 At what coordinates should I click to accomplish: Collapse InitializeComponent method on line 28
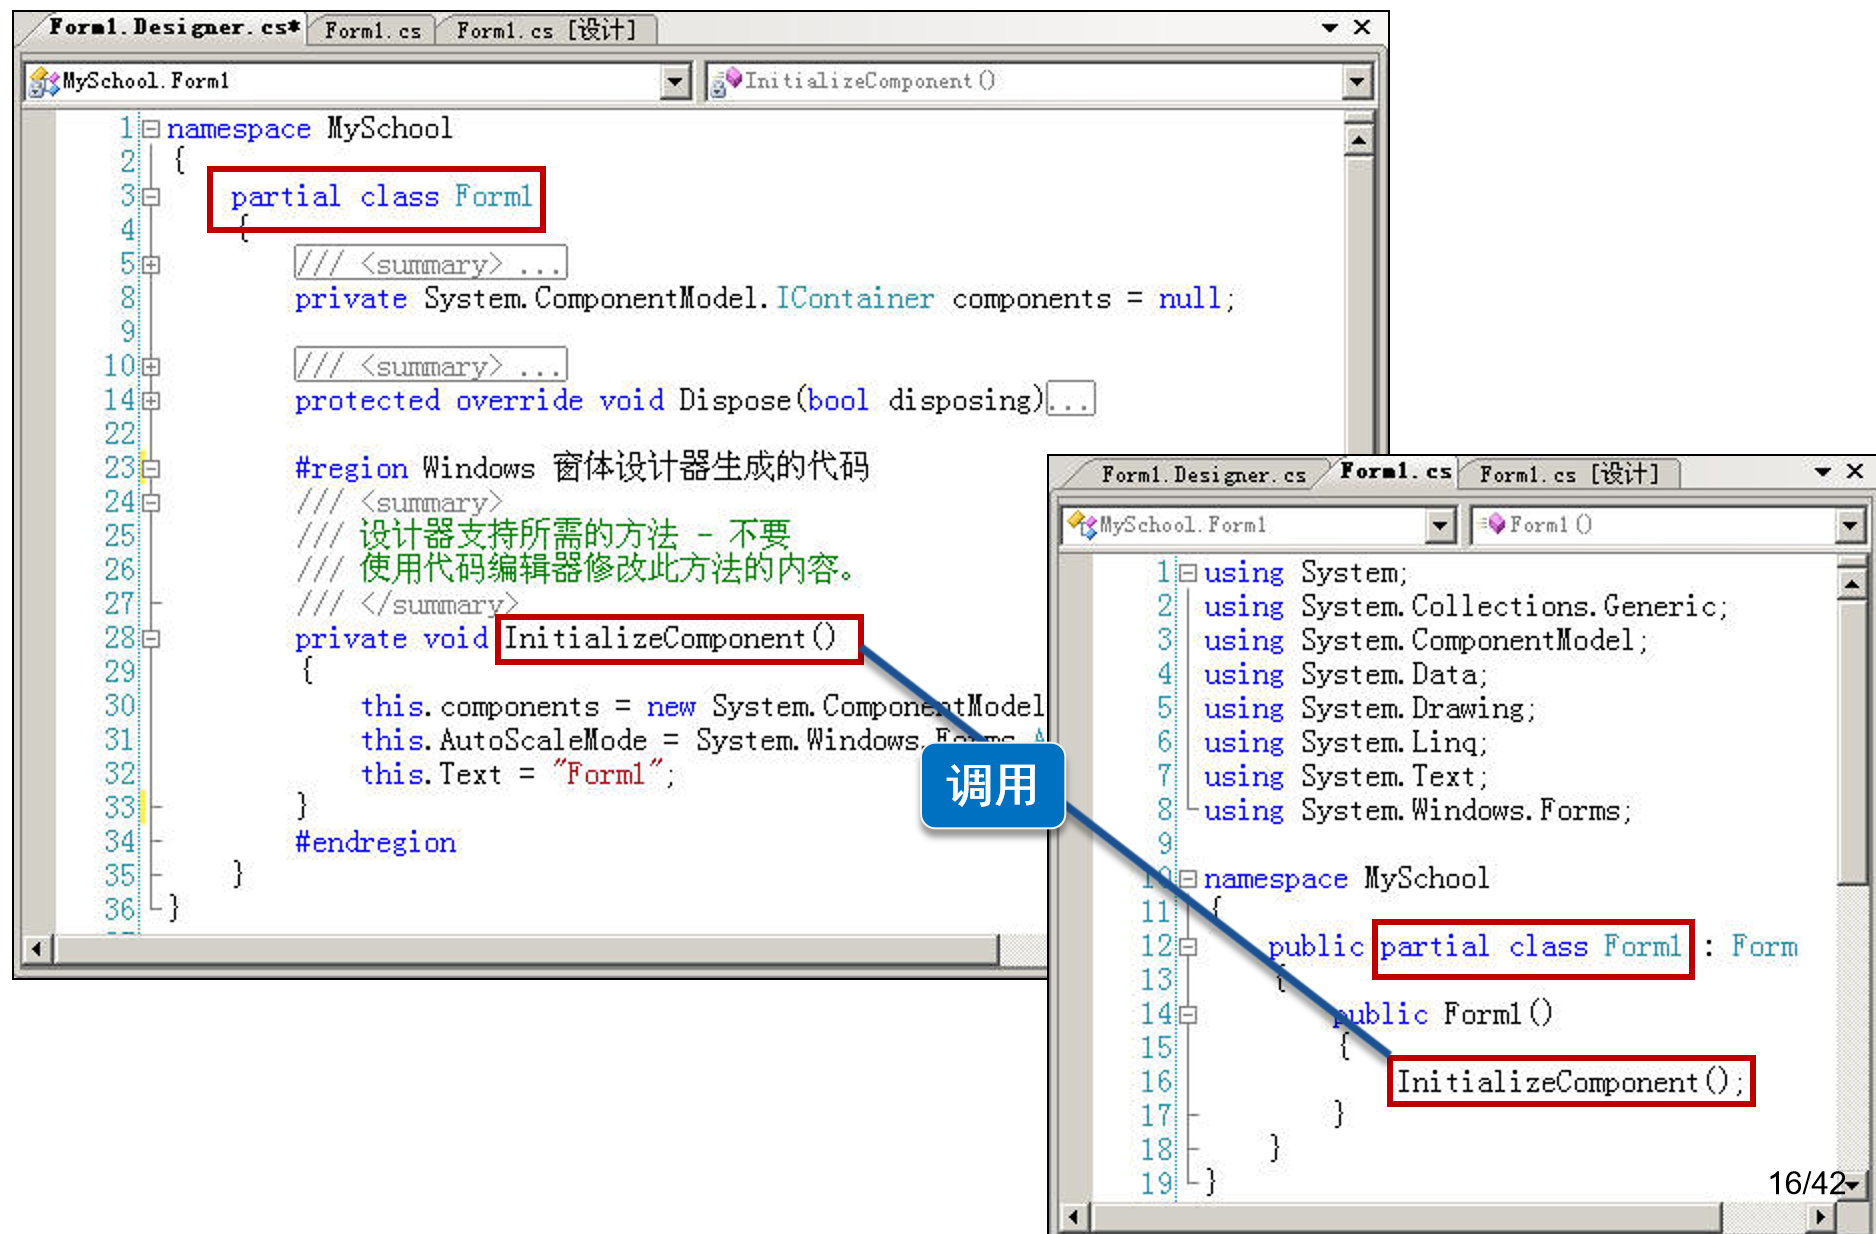click(151, 638)
